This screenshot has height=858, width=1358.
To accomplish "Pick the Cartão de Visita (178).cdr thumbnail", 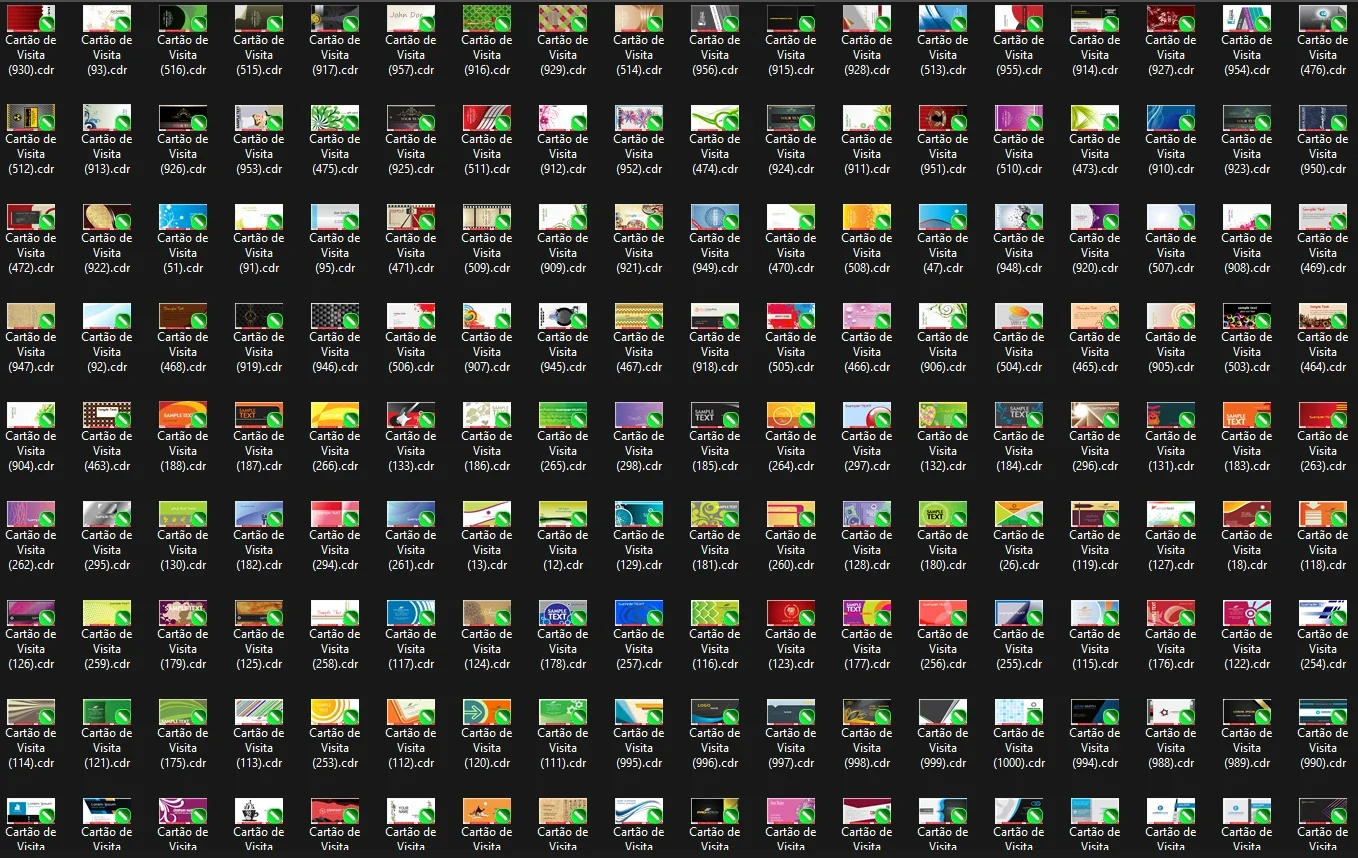I will point(563,612).
